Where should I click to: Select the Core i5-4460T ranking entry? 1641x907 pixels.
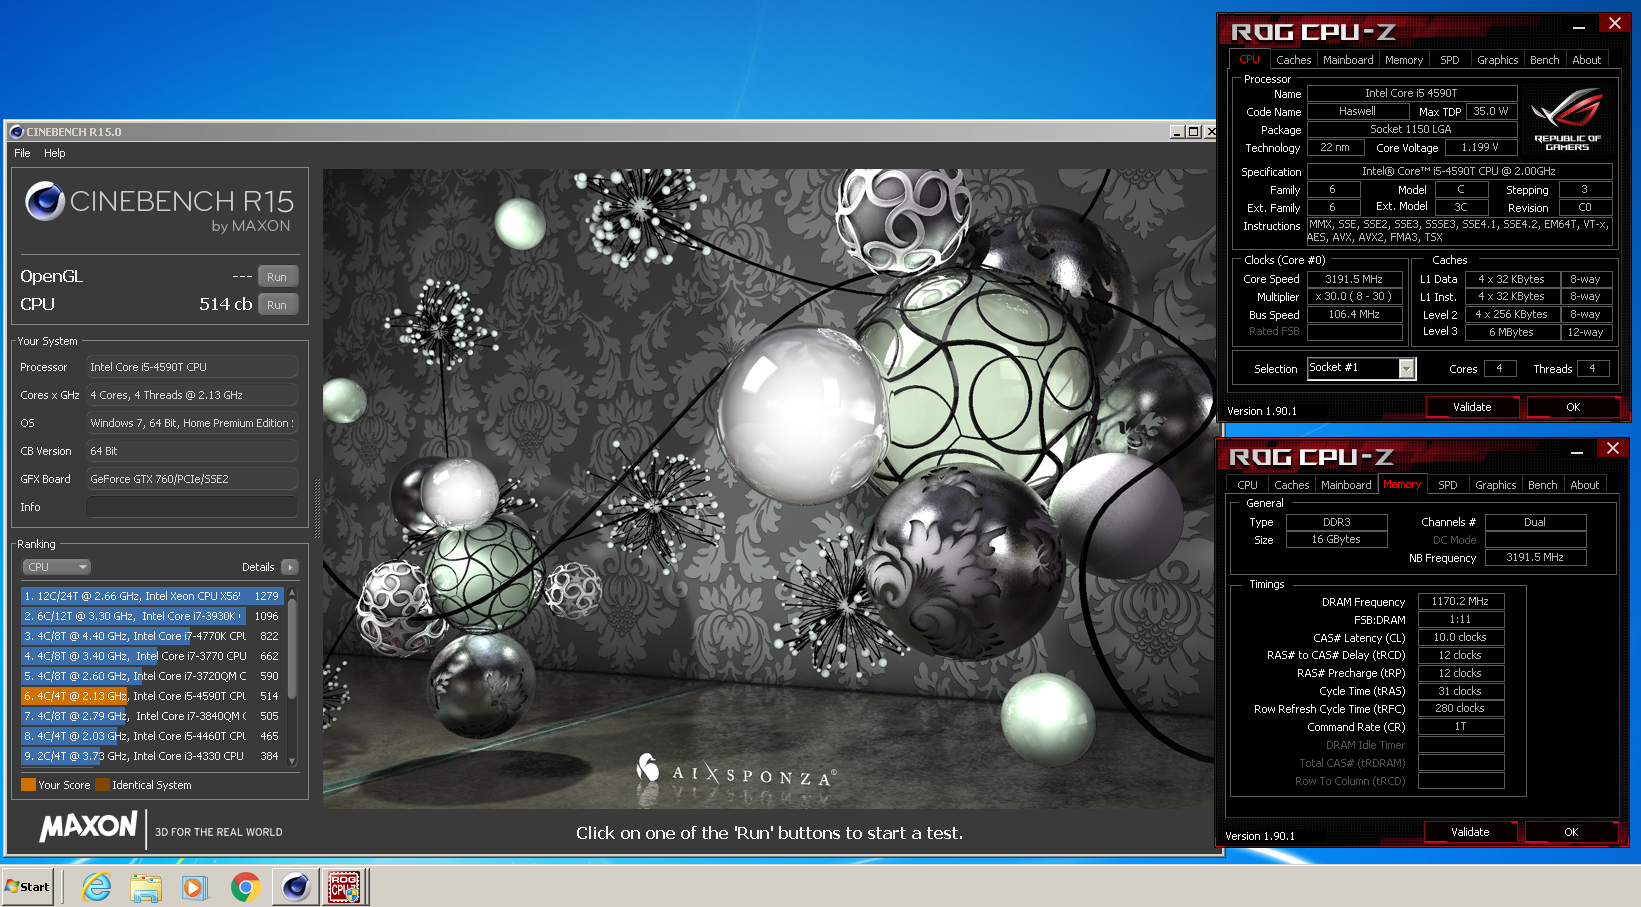tap(152, 736)
